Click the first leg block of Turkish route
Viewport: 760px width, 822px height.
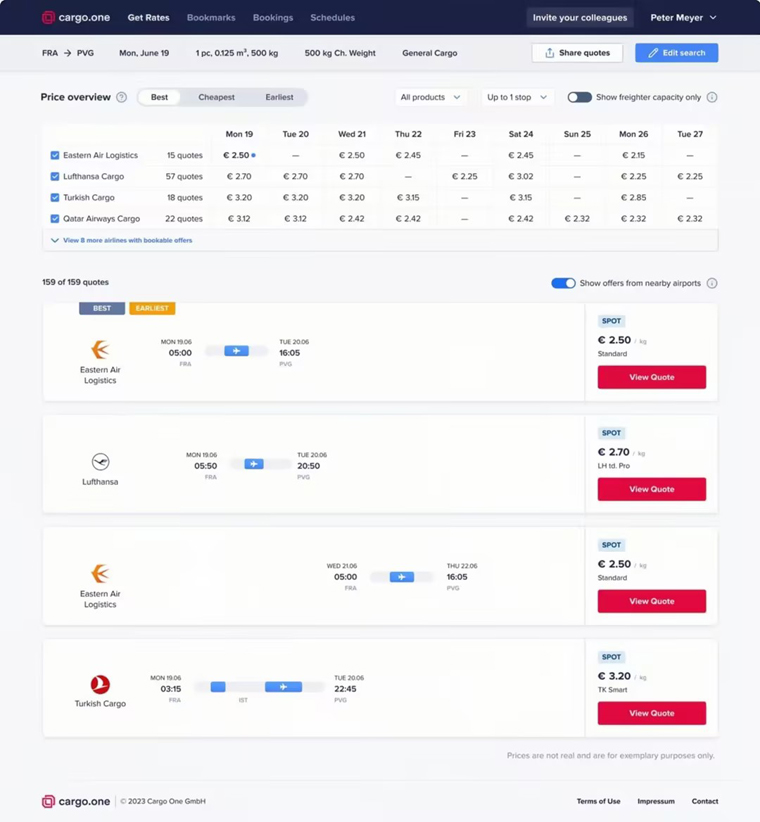[218, 687]
